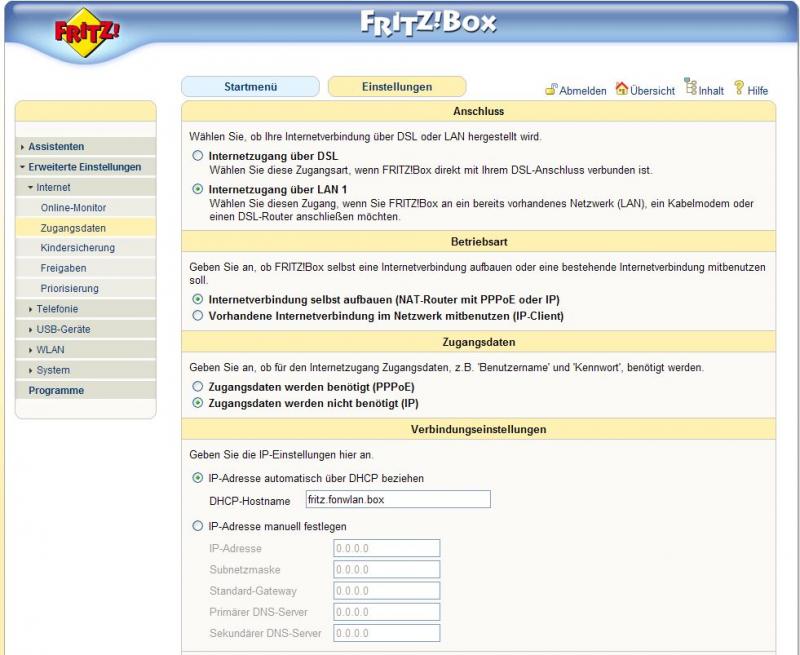
Task: Open Freigaben in the sidebar
Action: pyautogui.click(x=86, y=268)
